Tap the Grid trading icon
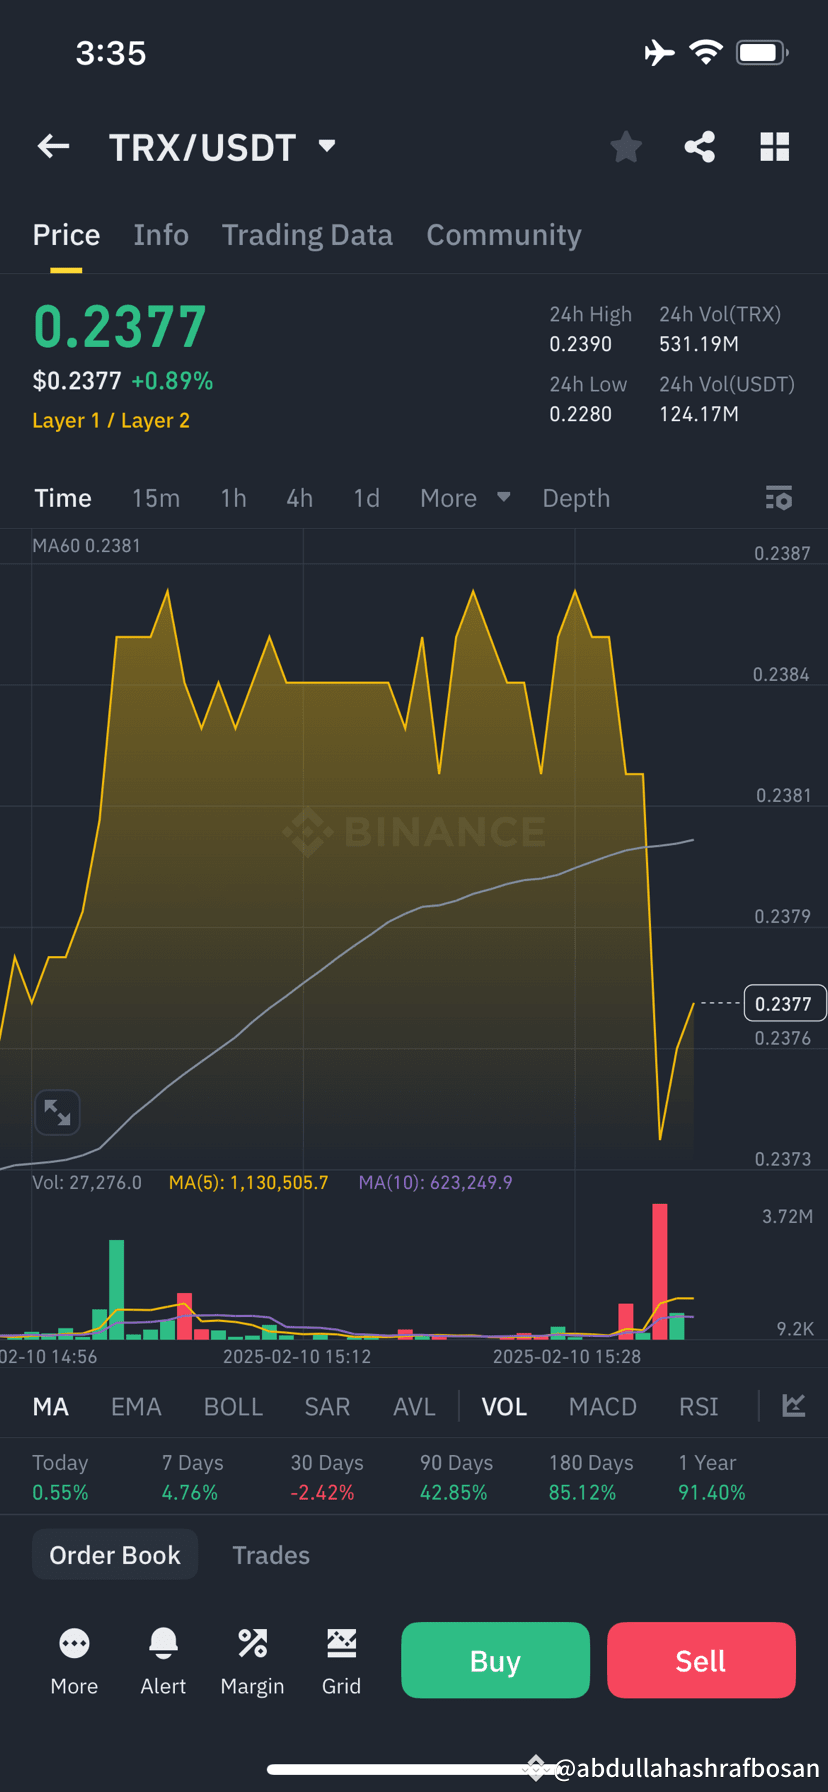This screenshot has height=1792, width=828. [341, 1643]
